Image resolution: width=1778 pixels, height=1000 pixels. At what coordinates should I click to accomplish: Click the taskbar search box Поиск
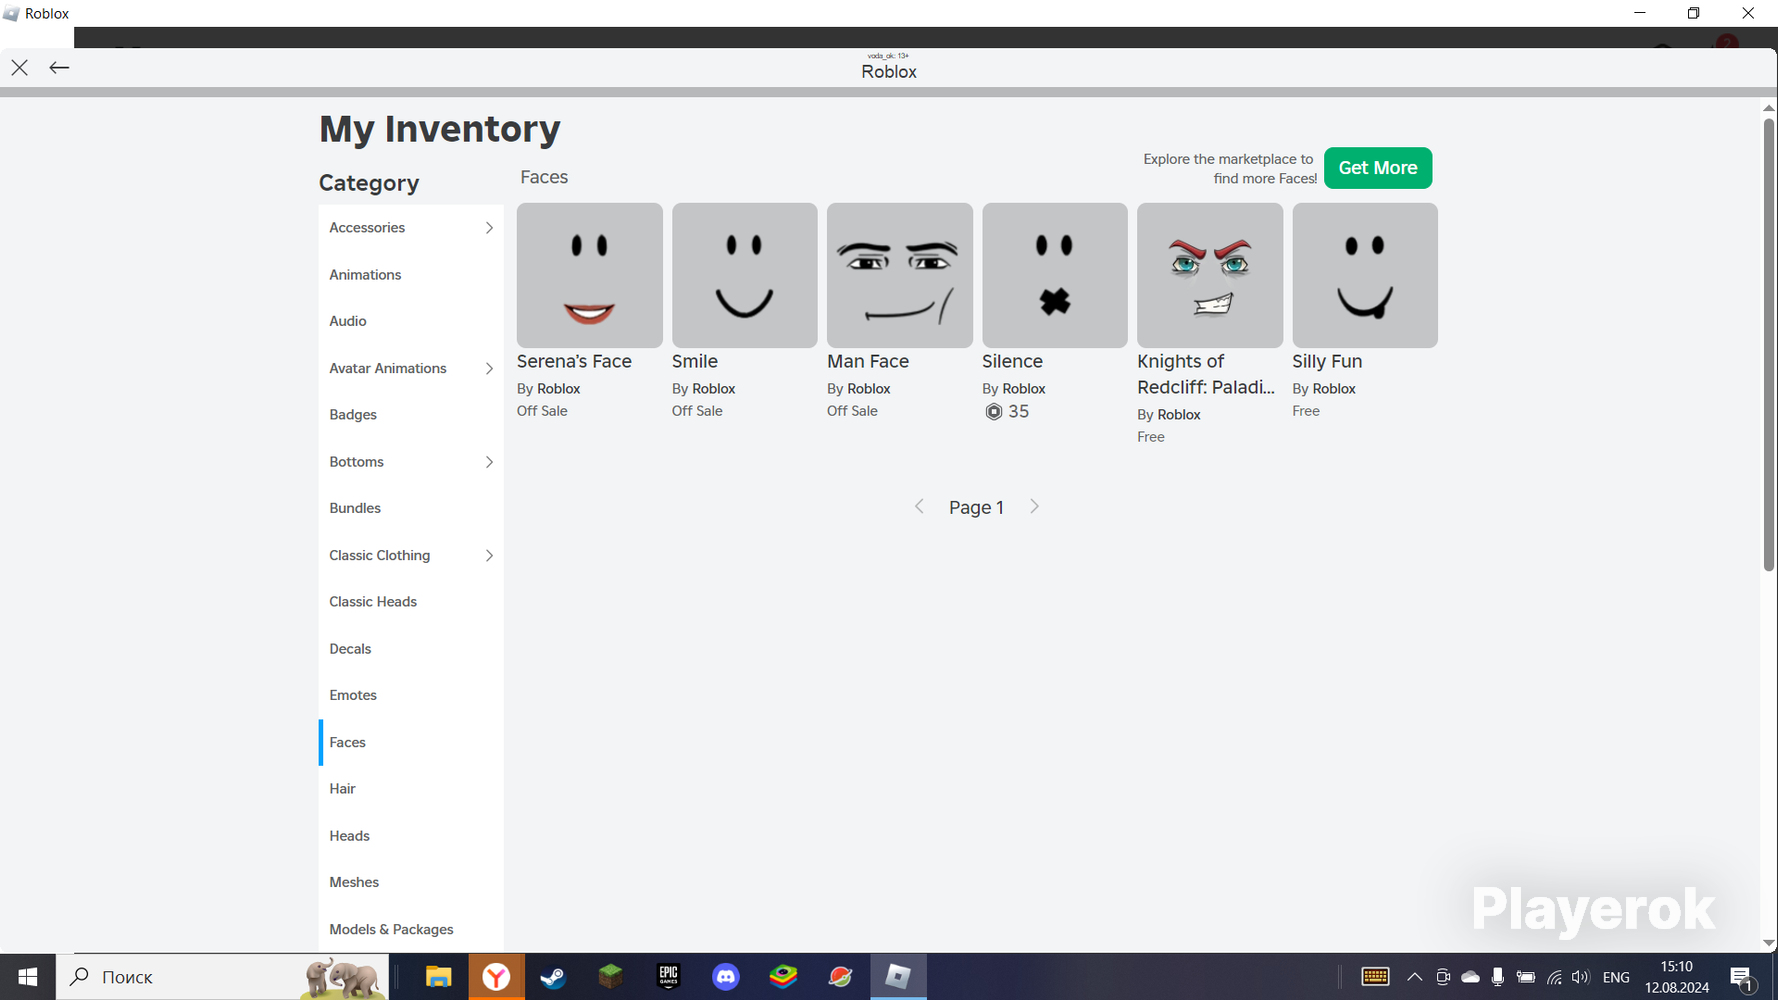(x=222, y=977)
